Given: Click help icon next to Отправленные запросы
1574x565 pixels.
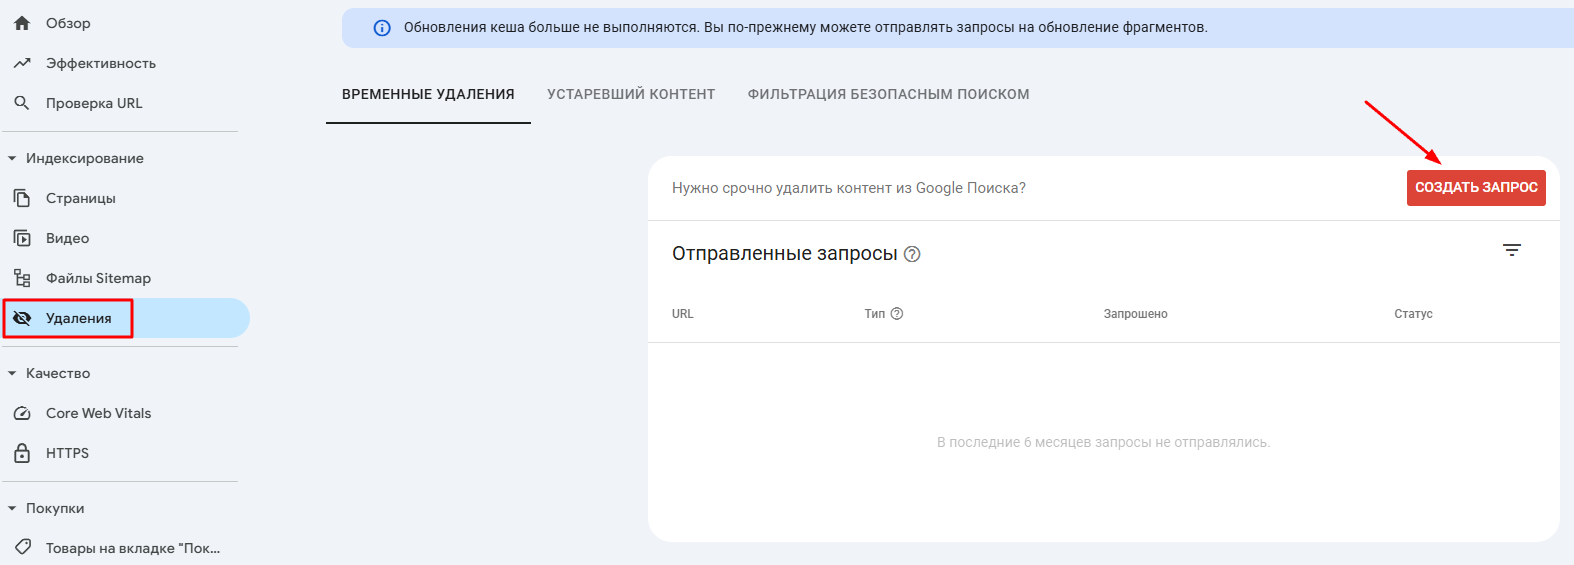Looking at the screenshot, I should point(912,254).
